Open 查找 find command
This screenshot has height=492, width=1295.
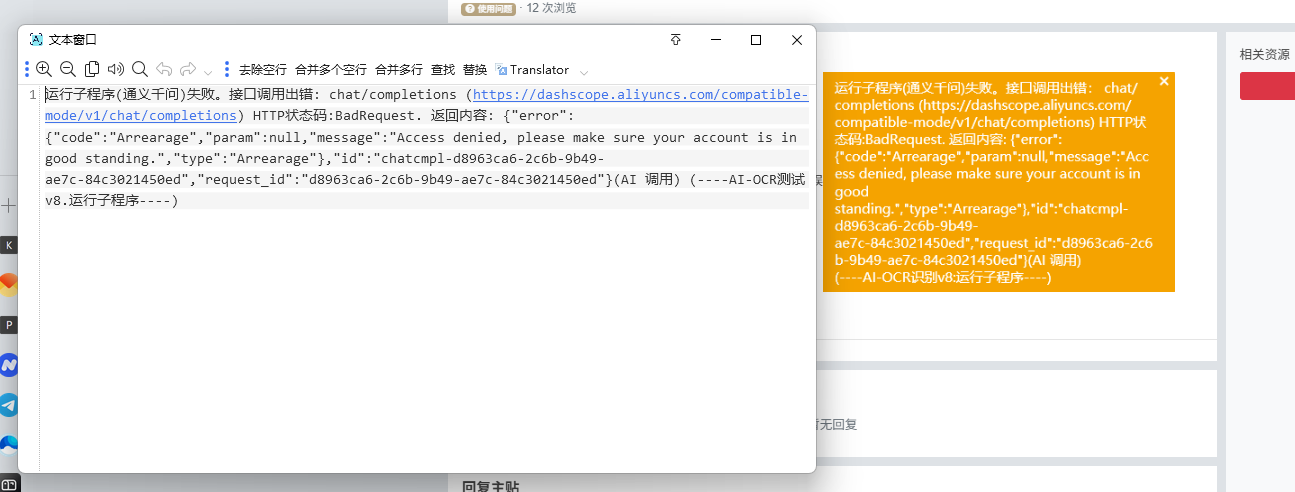(x=443, y=70)
